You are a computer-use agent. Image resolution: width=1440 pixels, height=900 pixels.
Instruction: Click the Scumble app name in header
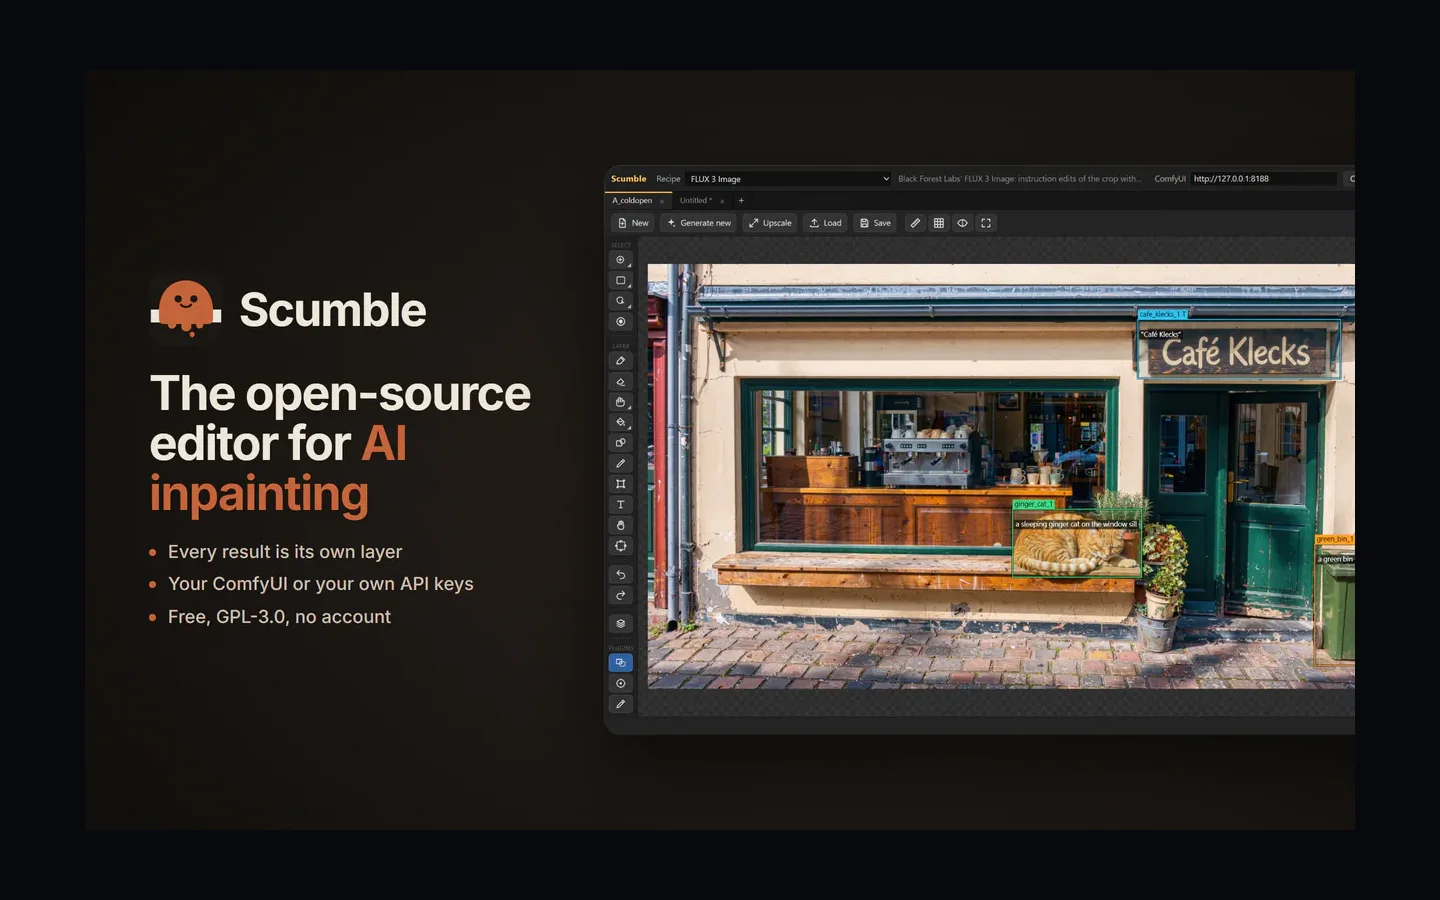click(x=629, y=179)
